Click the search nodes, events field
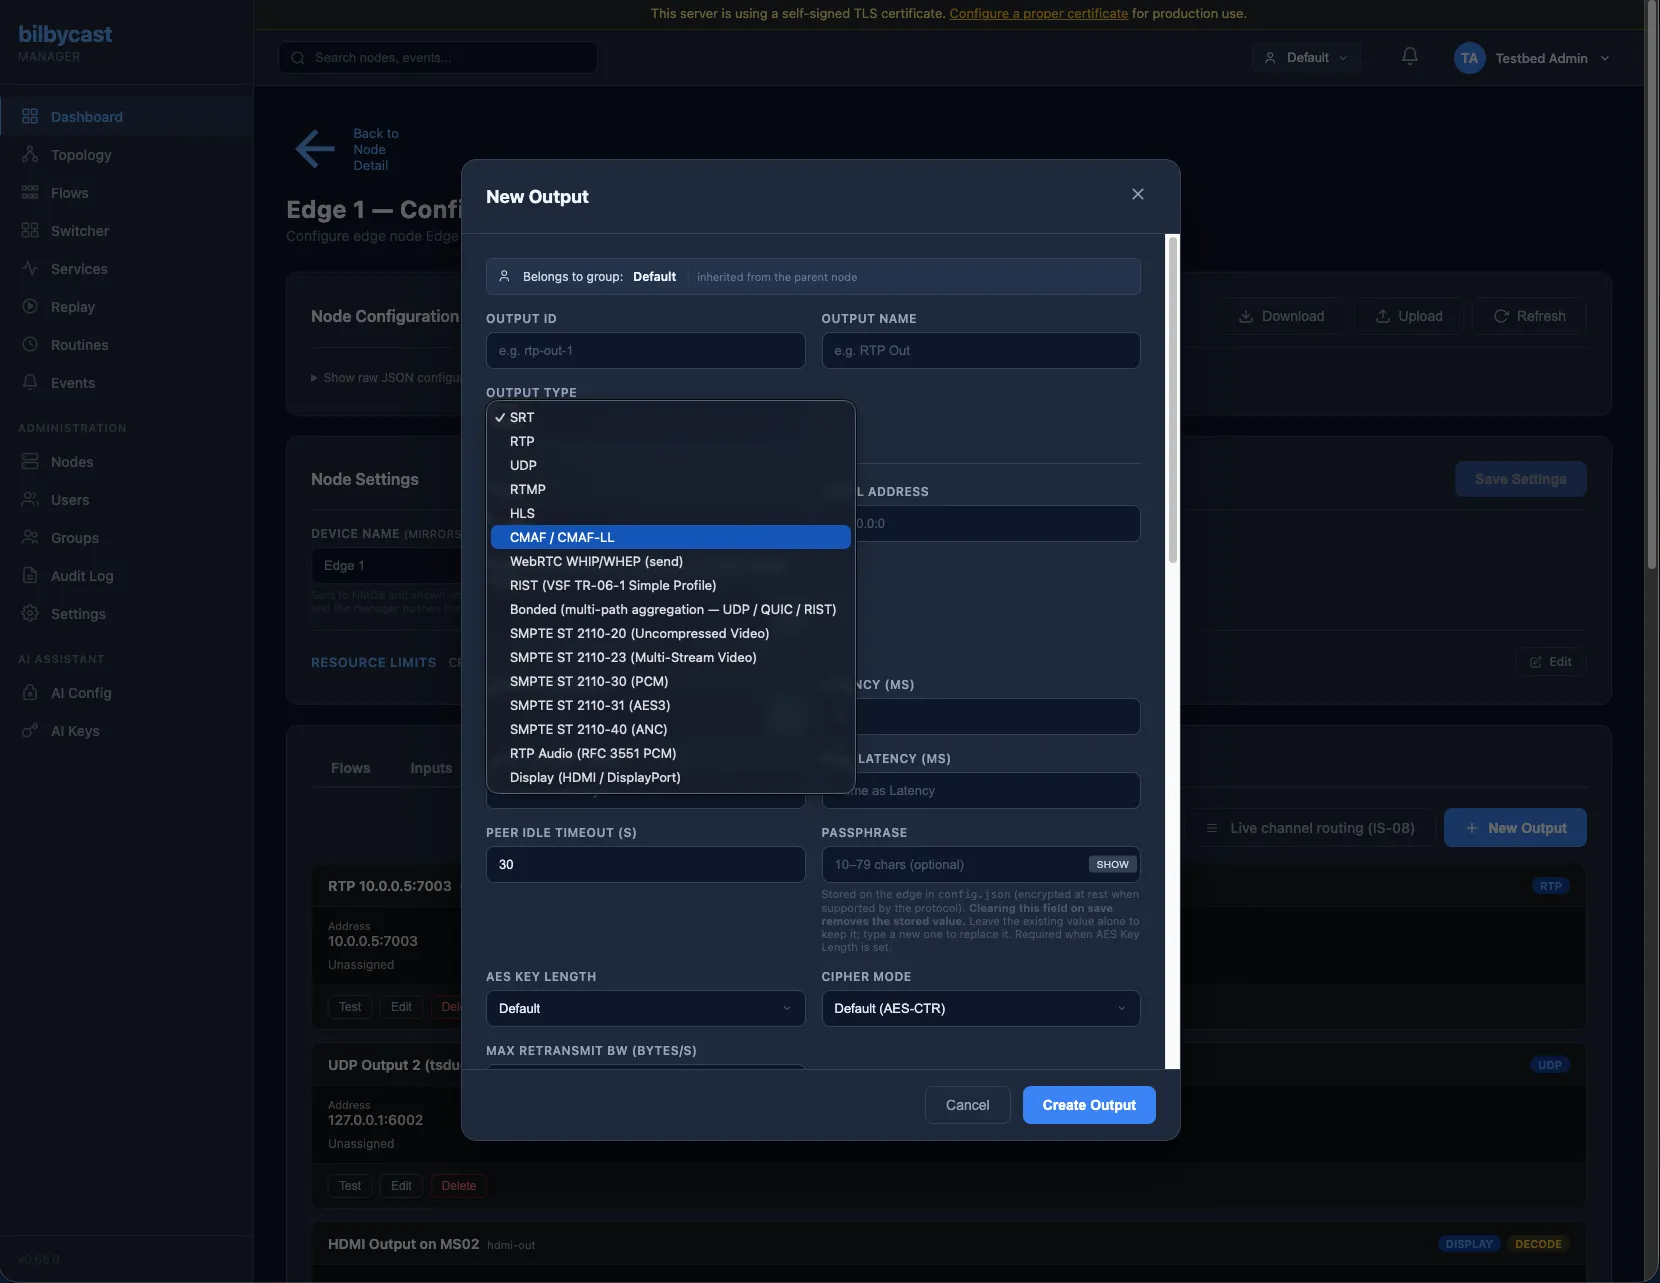The height and width of the screenshot is (1283, 1660). point(438,58)
